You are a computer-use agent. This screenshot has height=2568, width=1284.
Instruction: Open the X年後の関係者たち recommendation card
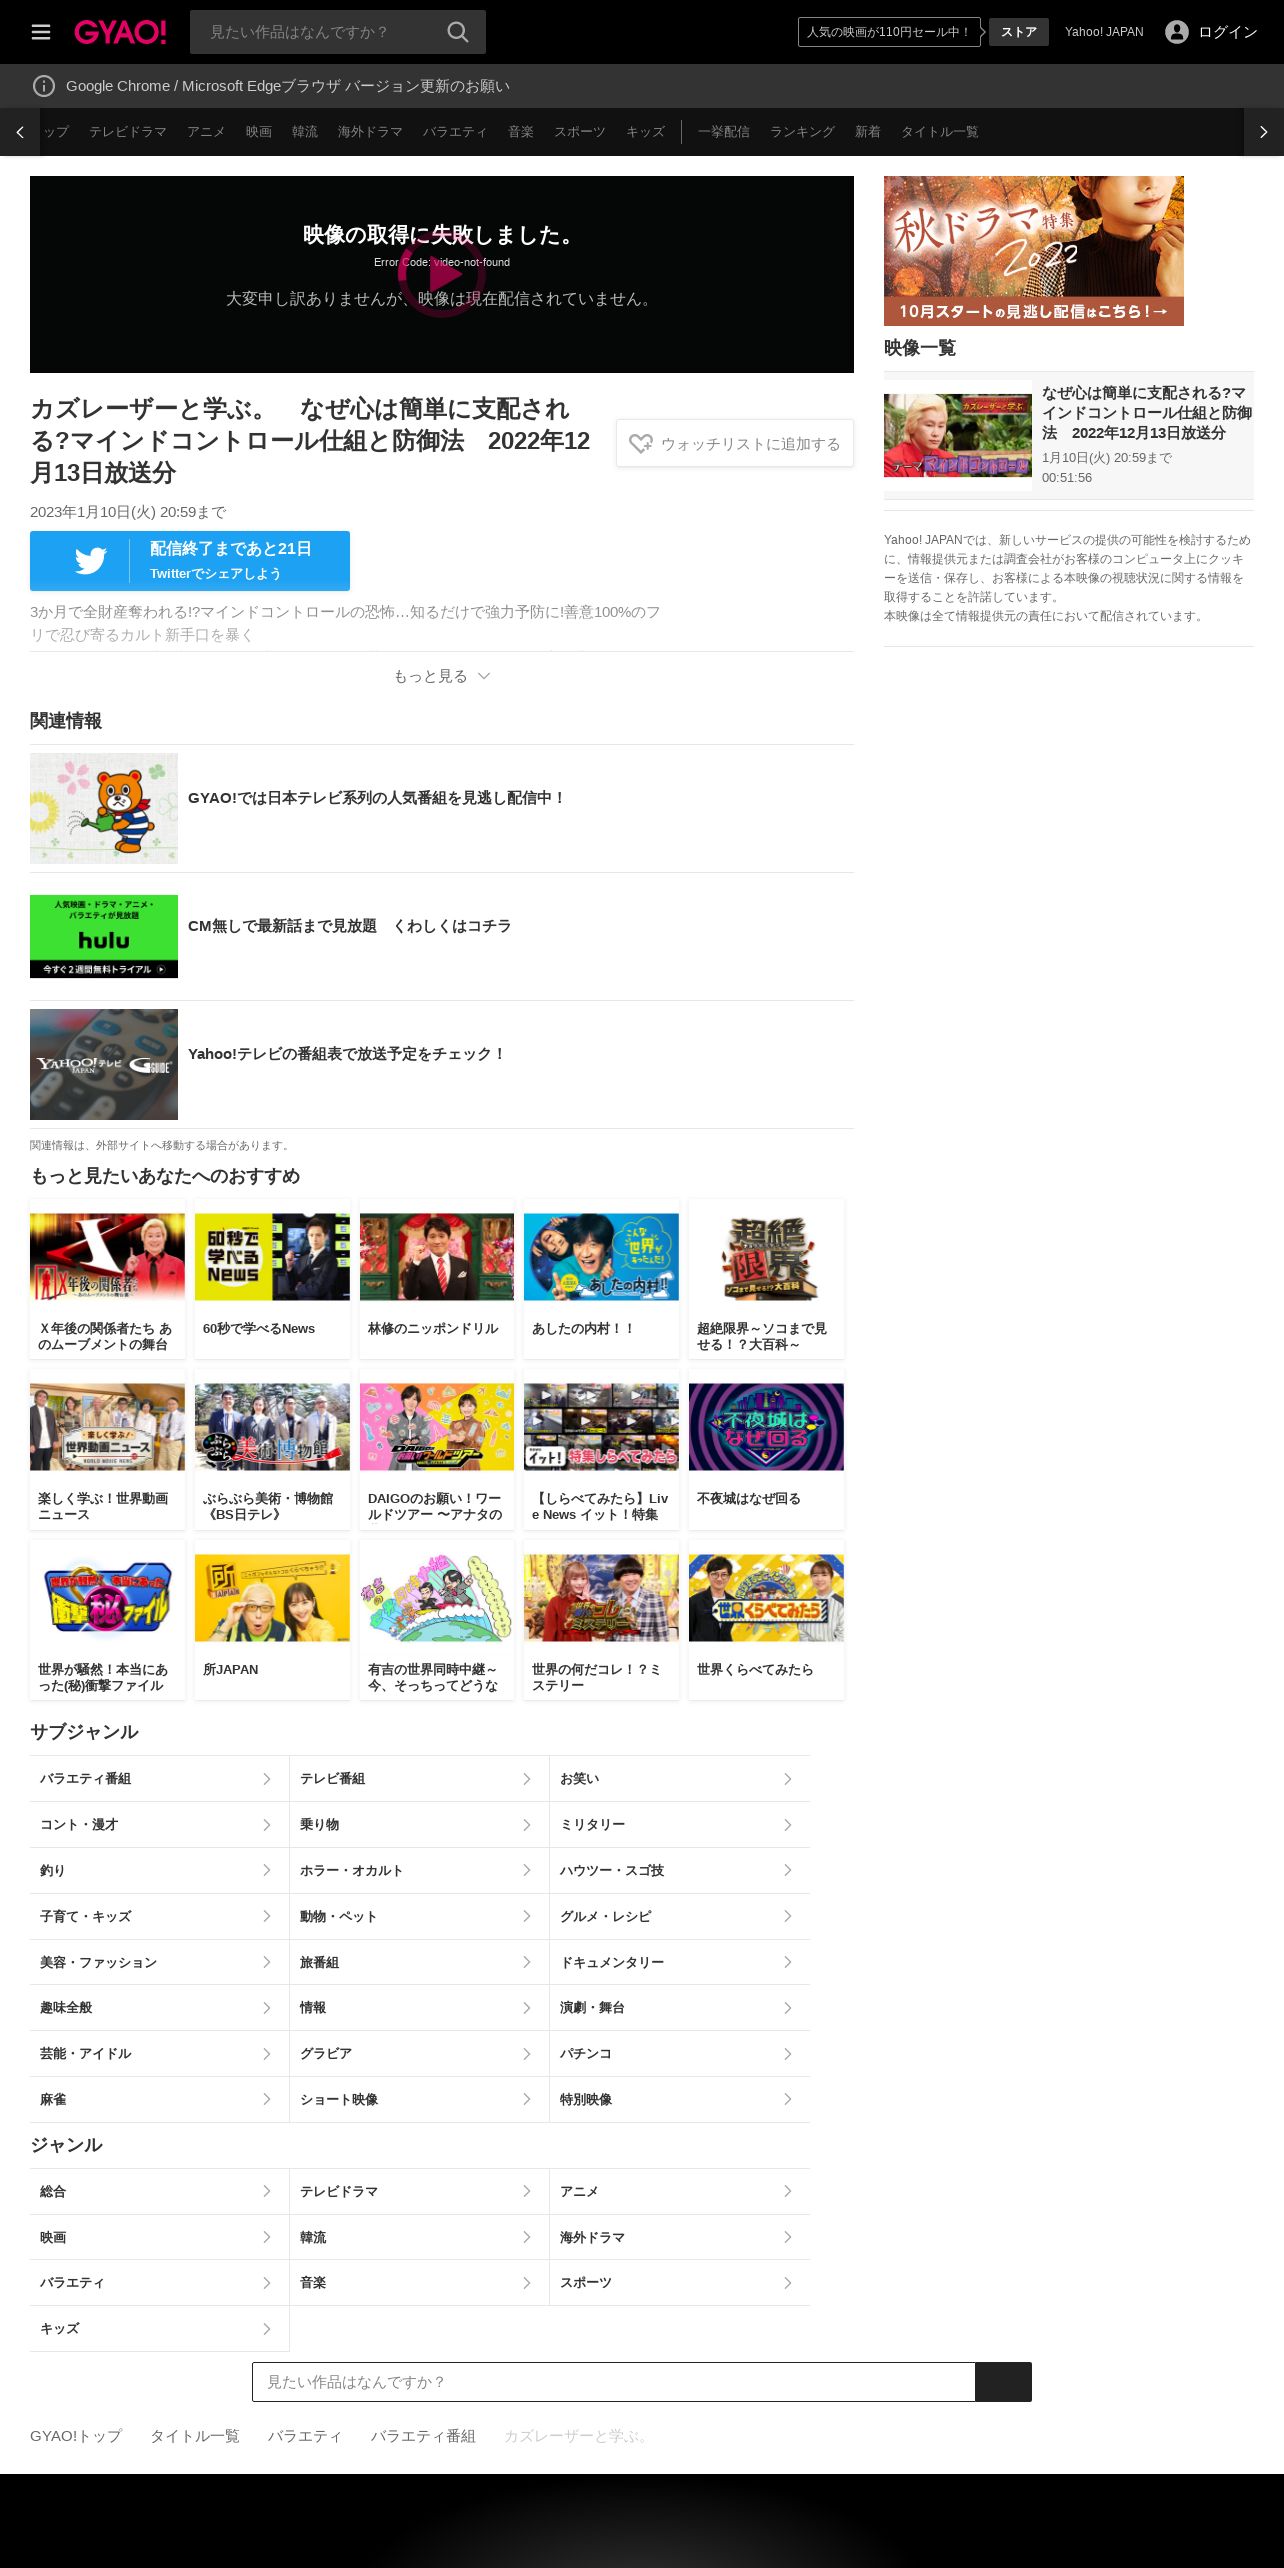coord(107,1279)
